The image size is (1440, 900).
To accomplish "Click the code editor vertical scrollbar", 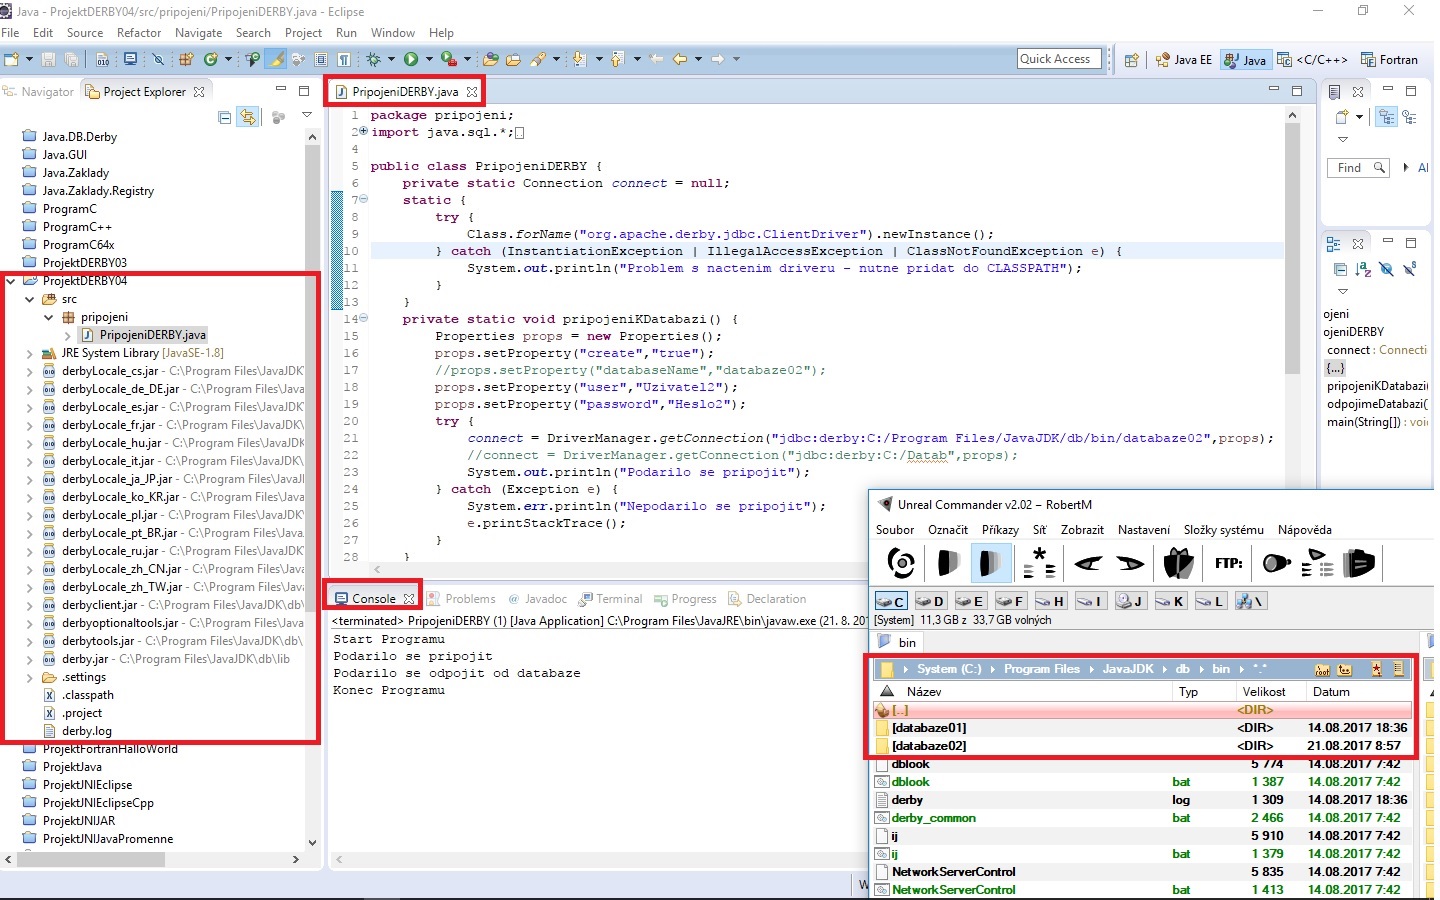I will click(x=1292, y=250).
